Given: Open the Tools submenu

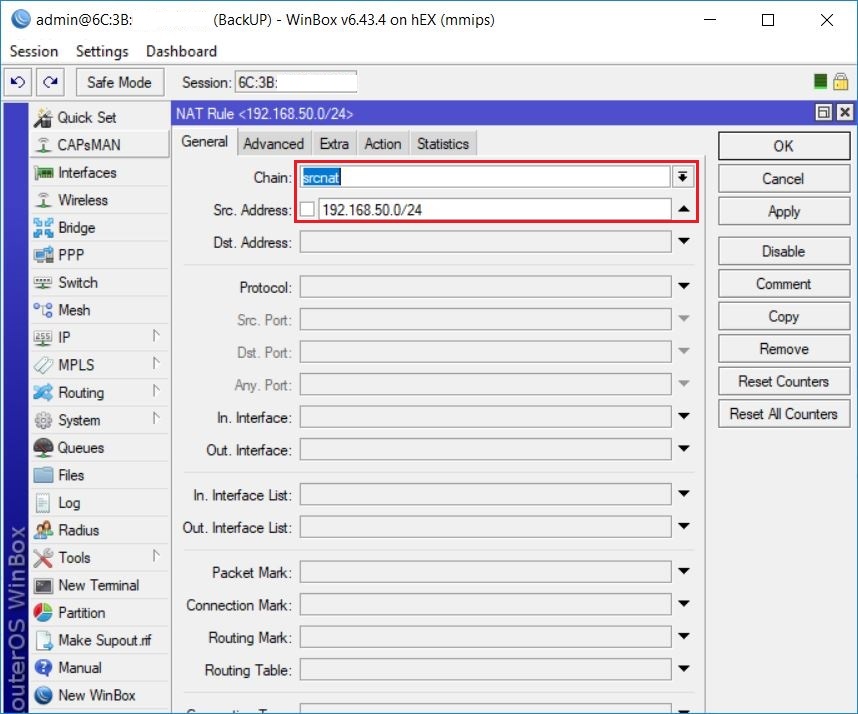Looking at the screenshot, I should click(100, 558).
